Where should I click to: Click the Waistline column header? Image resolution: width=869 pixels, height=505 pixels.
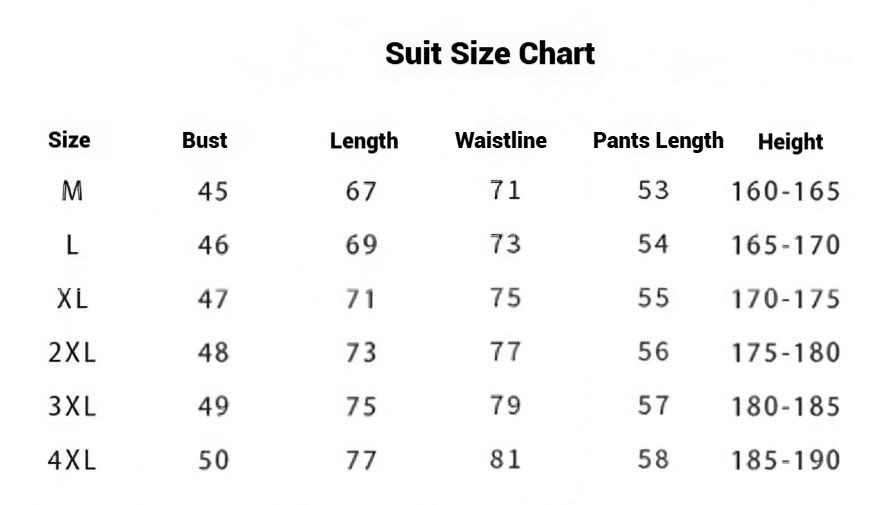(x=501, y=140)
